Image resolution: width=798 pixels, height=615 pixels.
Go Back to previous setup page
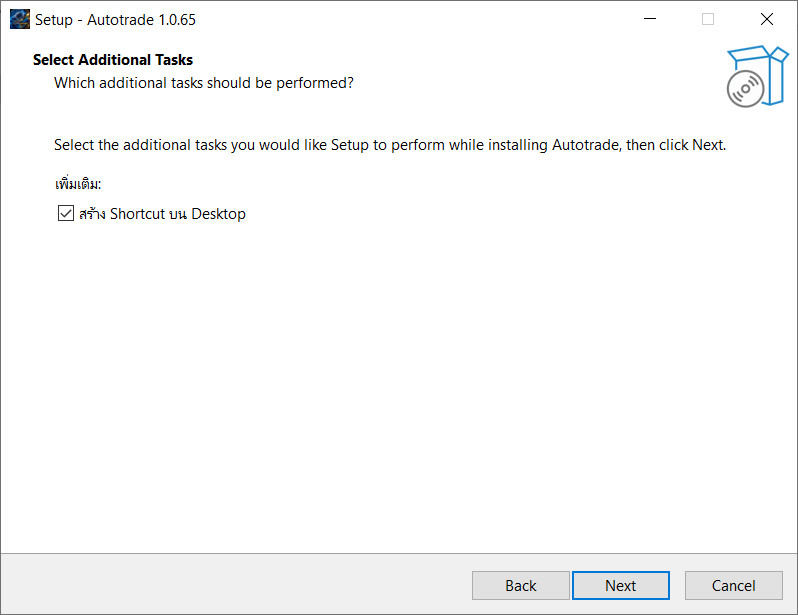(x=520, y=585)
